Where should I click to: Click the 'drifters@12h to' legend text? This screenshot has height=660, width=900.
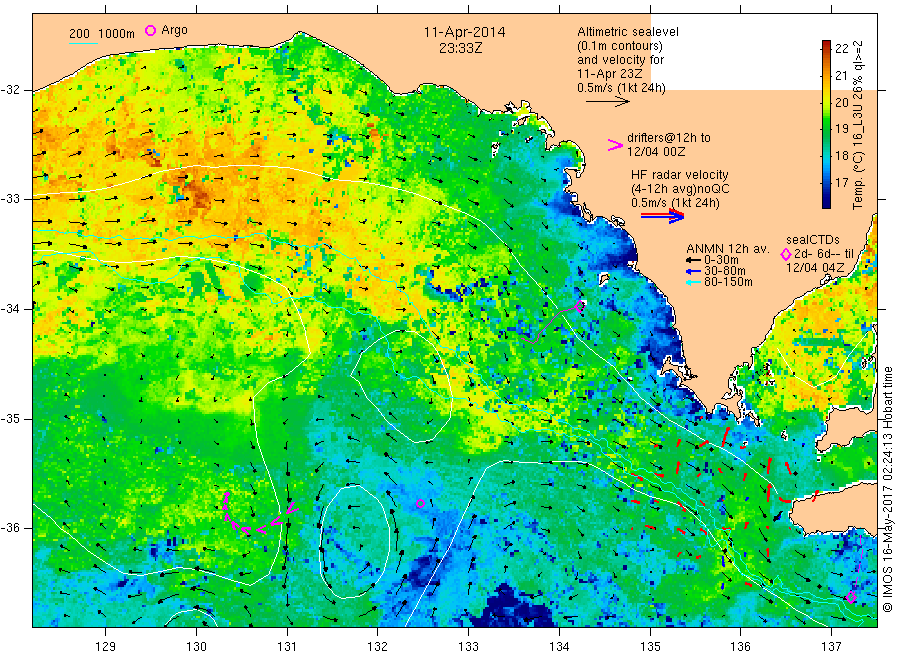(x=669, y=138)
